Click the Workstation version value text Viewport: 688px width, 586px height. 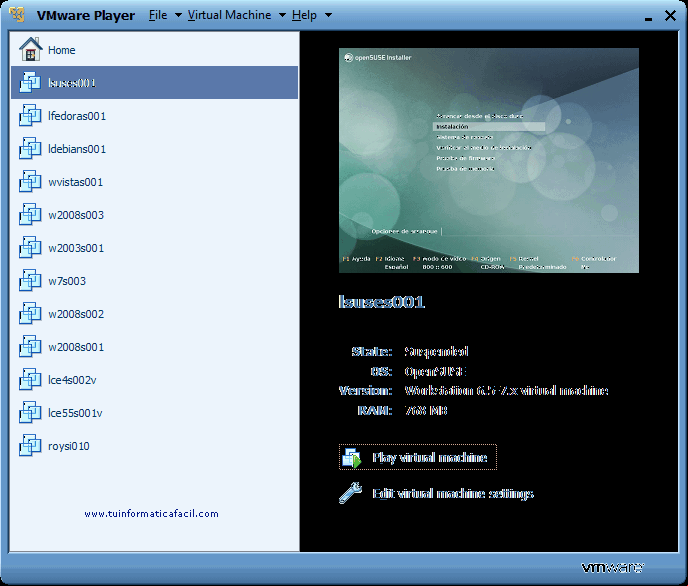(x=506, y=390)
